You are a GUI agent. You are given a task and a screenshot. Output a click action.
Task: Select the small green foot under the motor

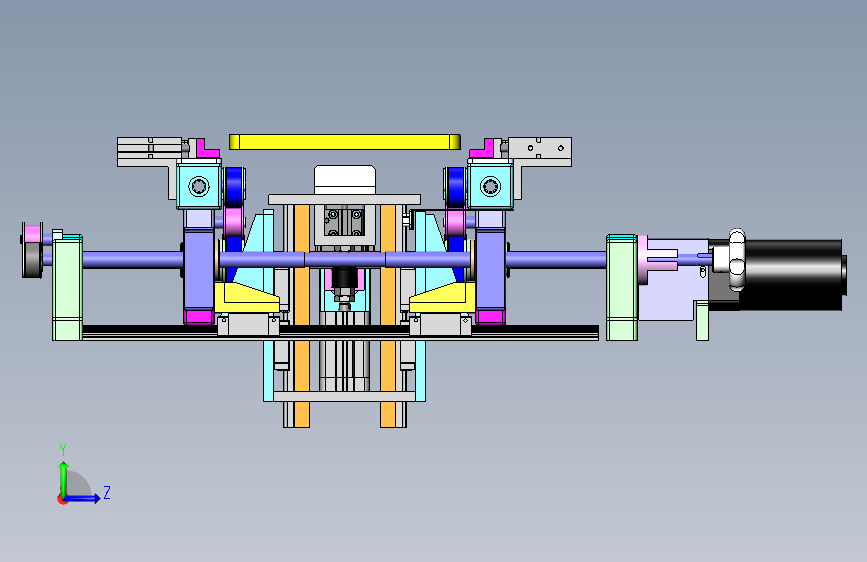pyautogui.click(x=702, y=321)
